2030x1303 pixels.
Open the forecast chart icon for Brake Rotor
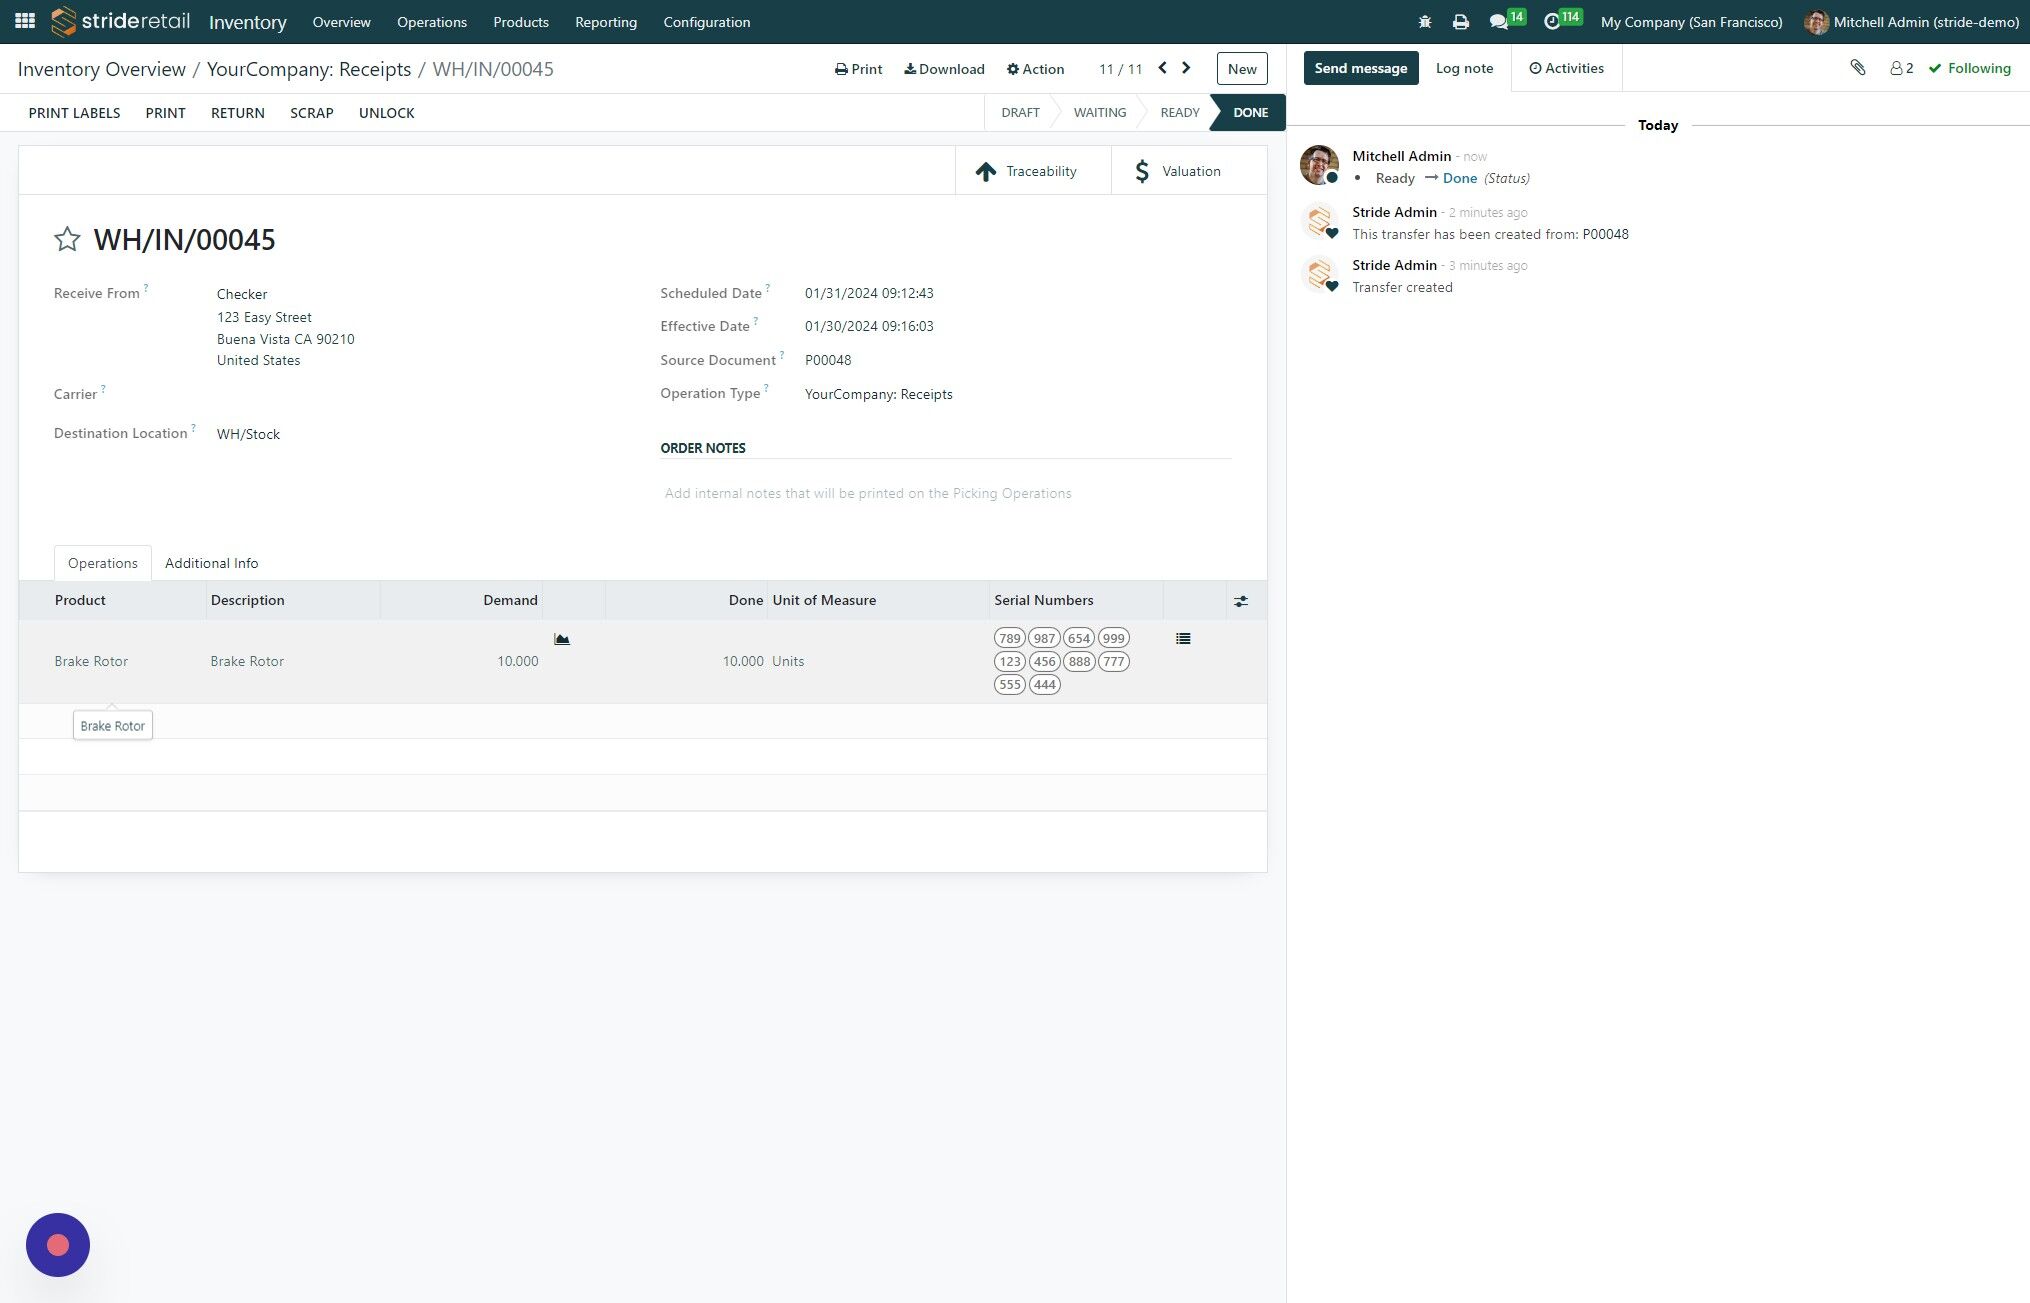point(562,639)
